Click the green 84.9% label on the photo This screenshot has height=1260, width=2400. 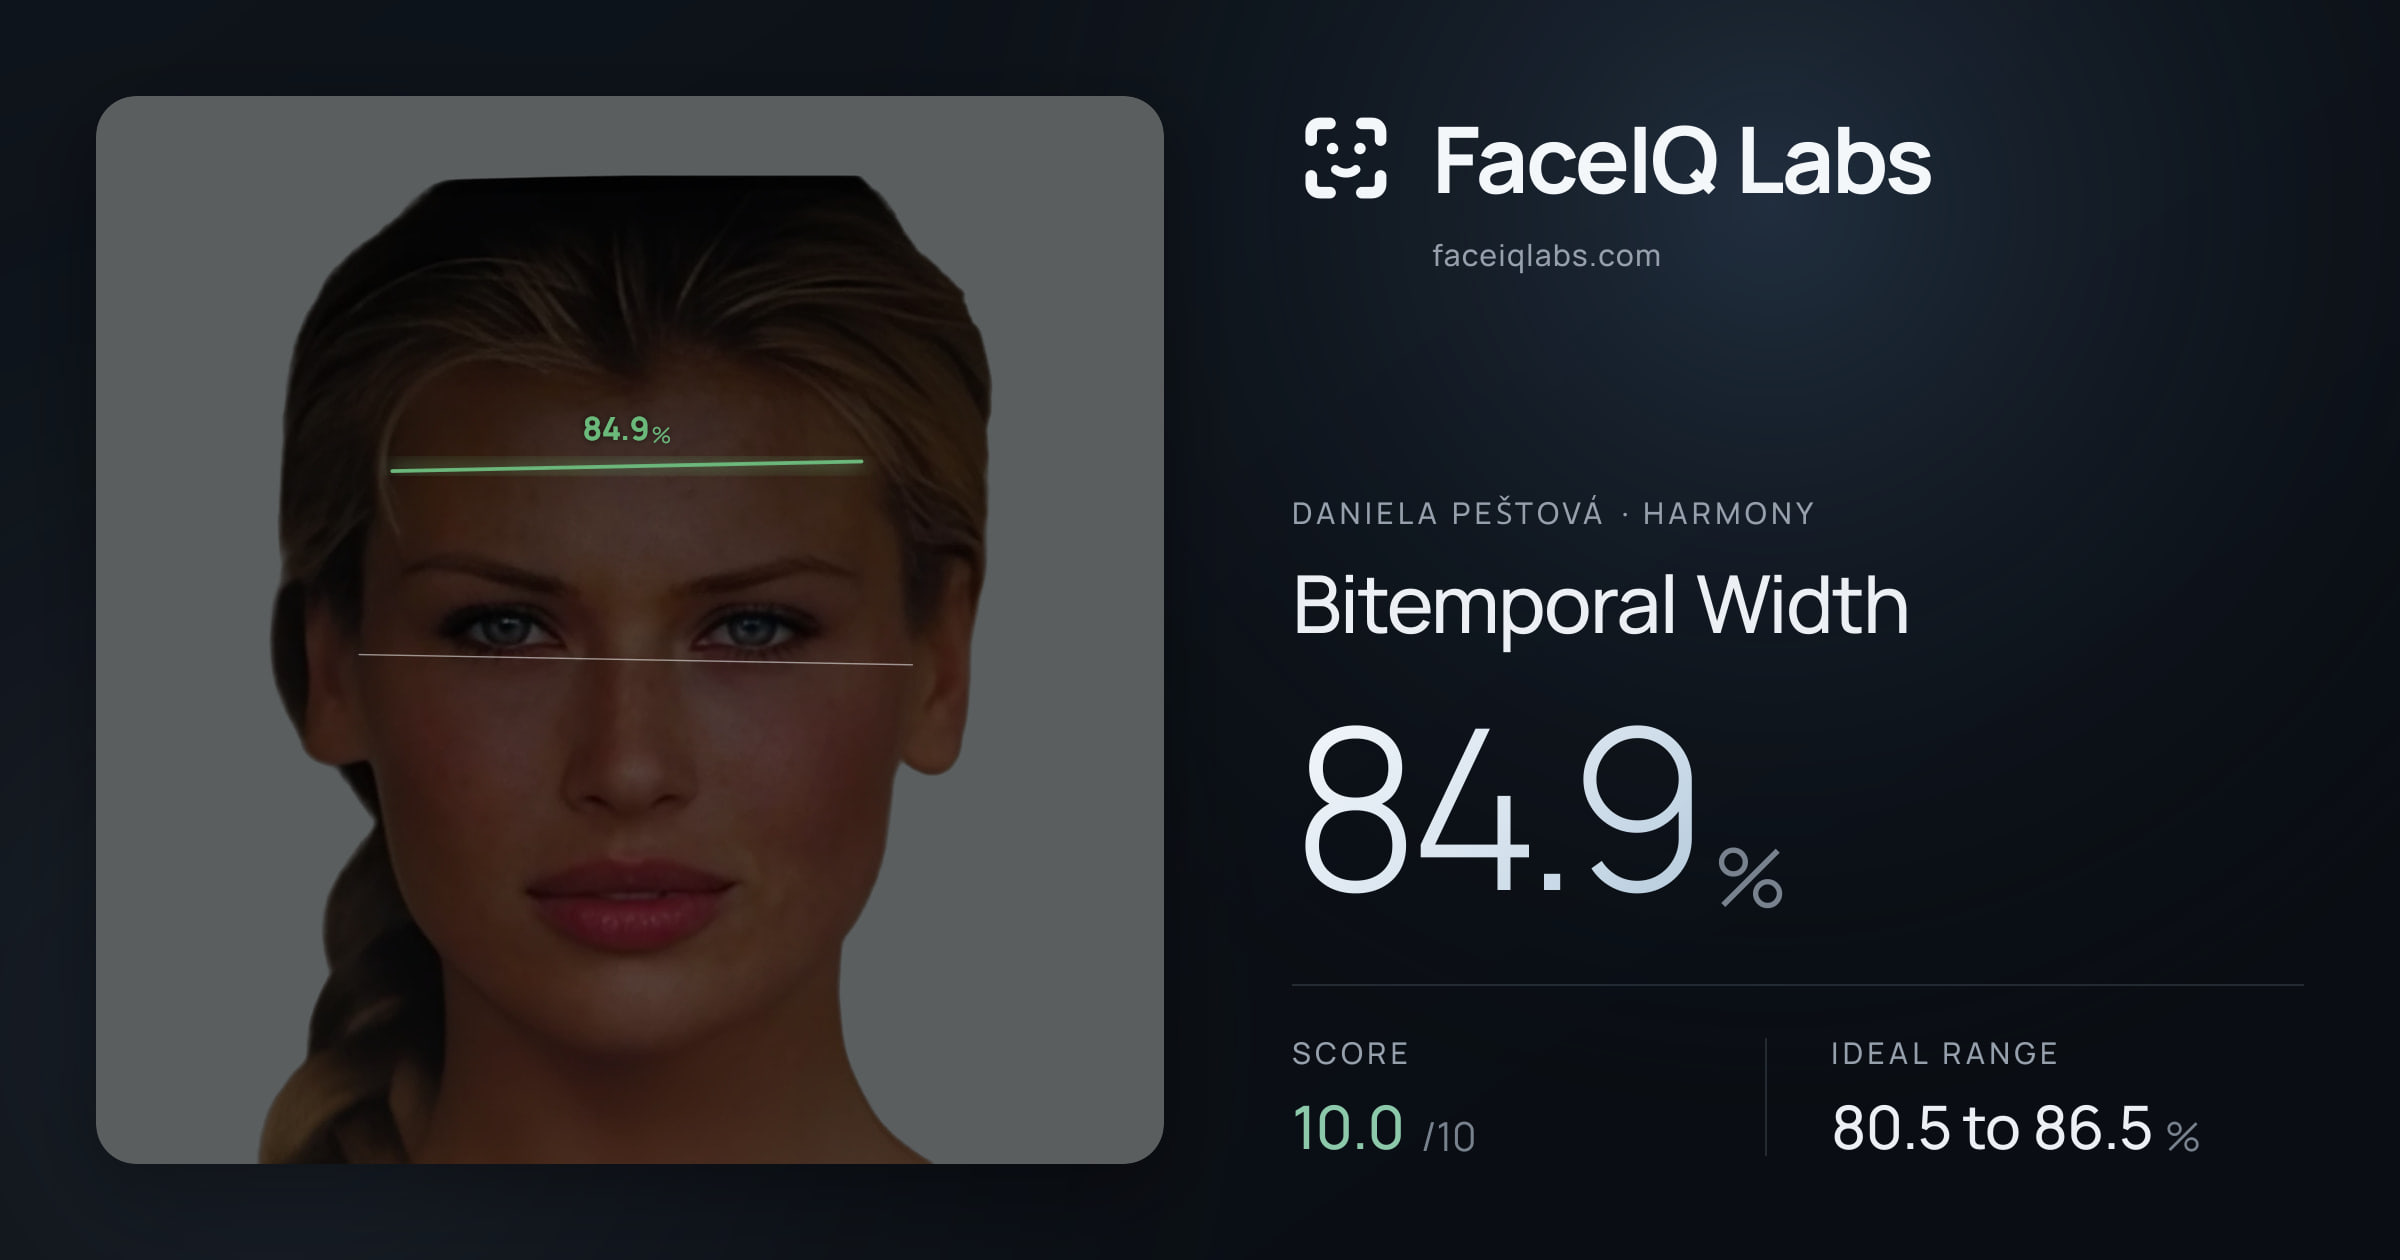[627, 430]
